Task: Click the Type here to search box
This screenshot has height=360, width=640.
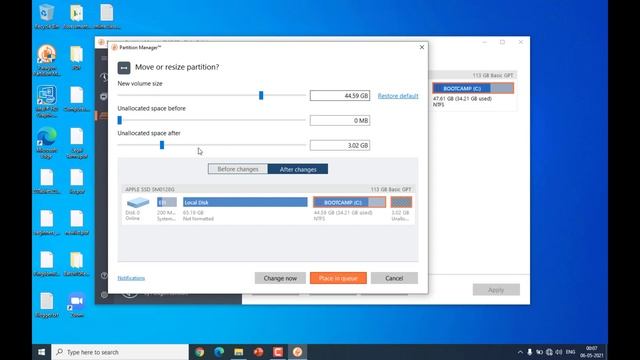Action: (x=120, y=352)
